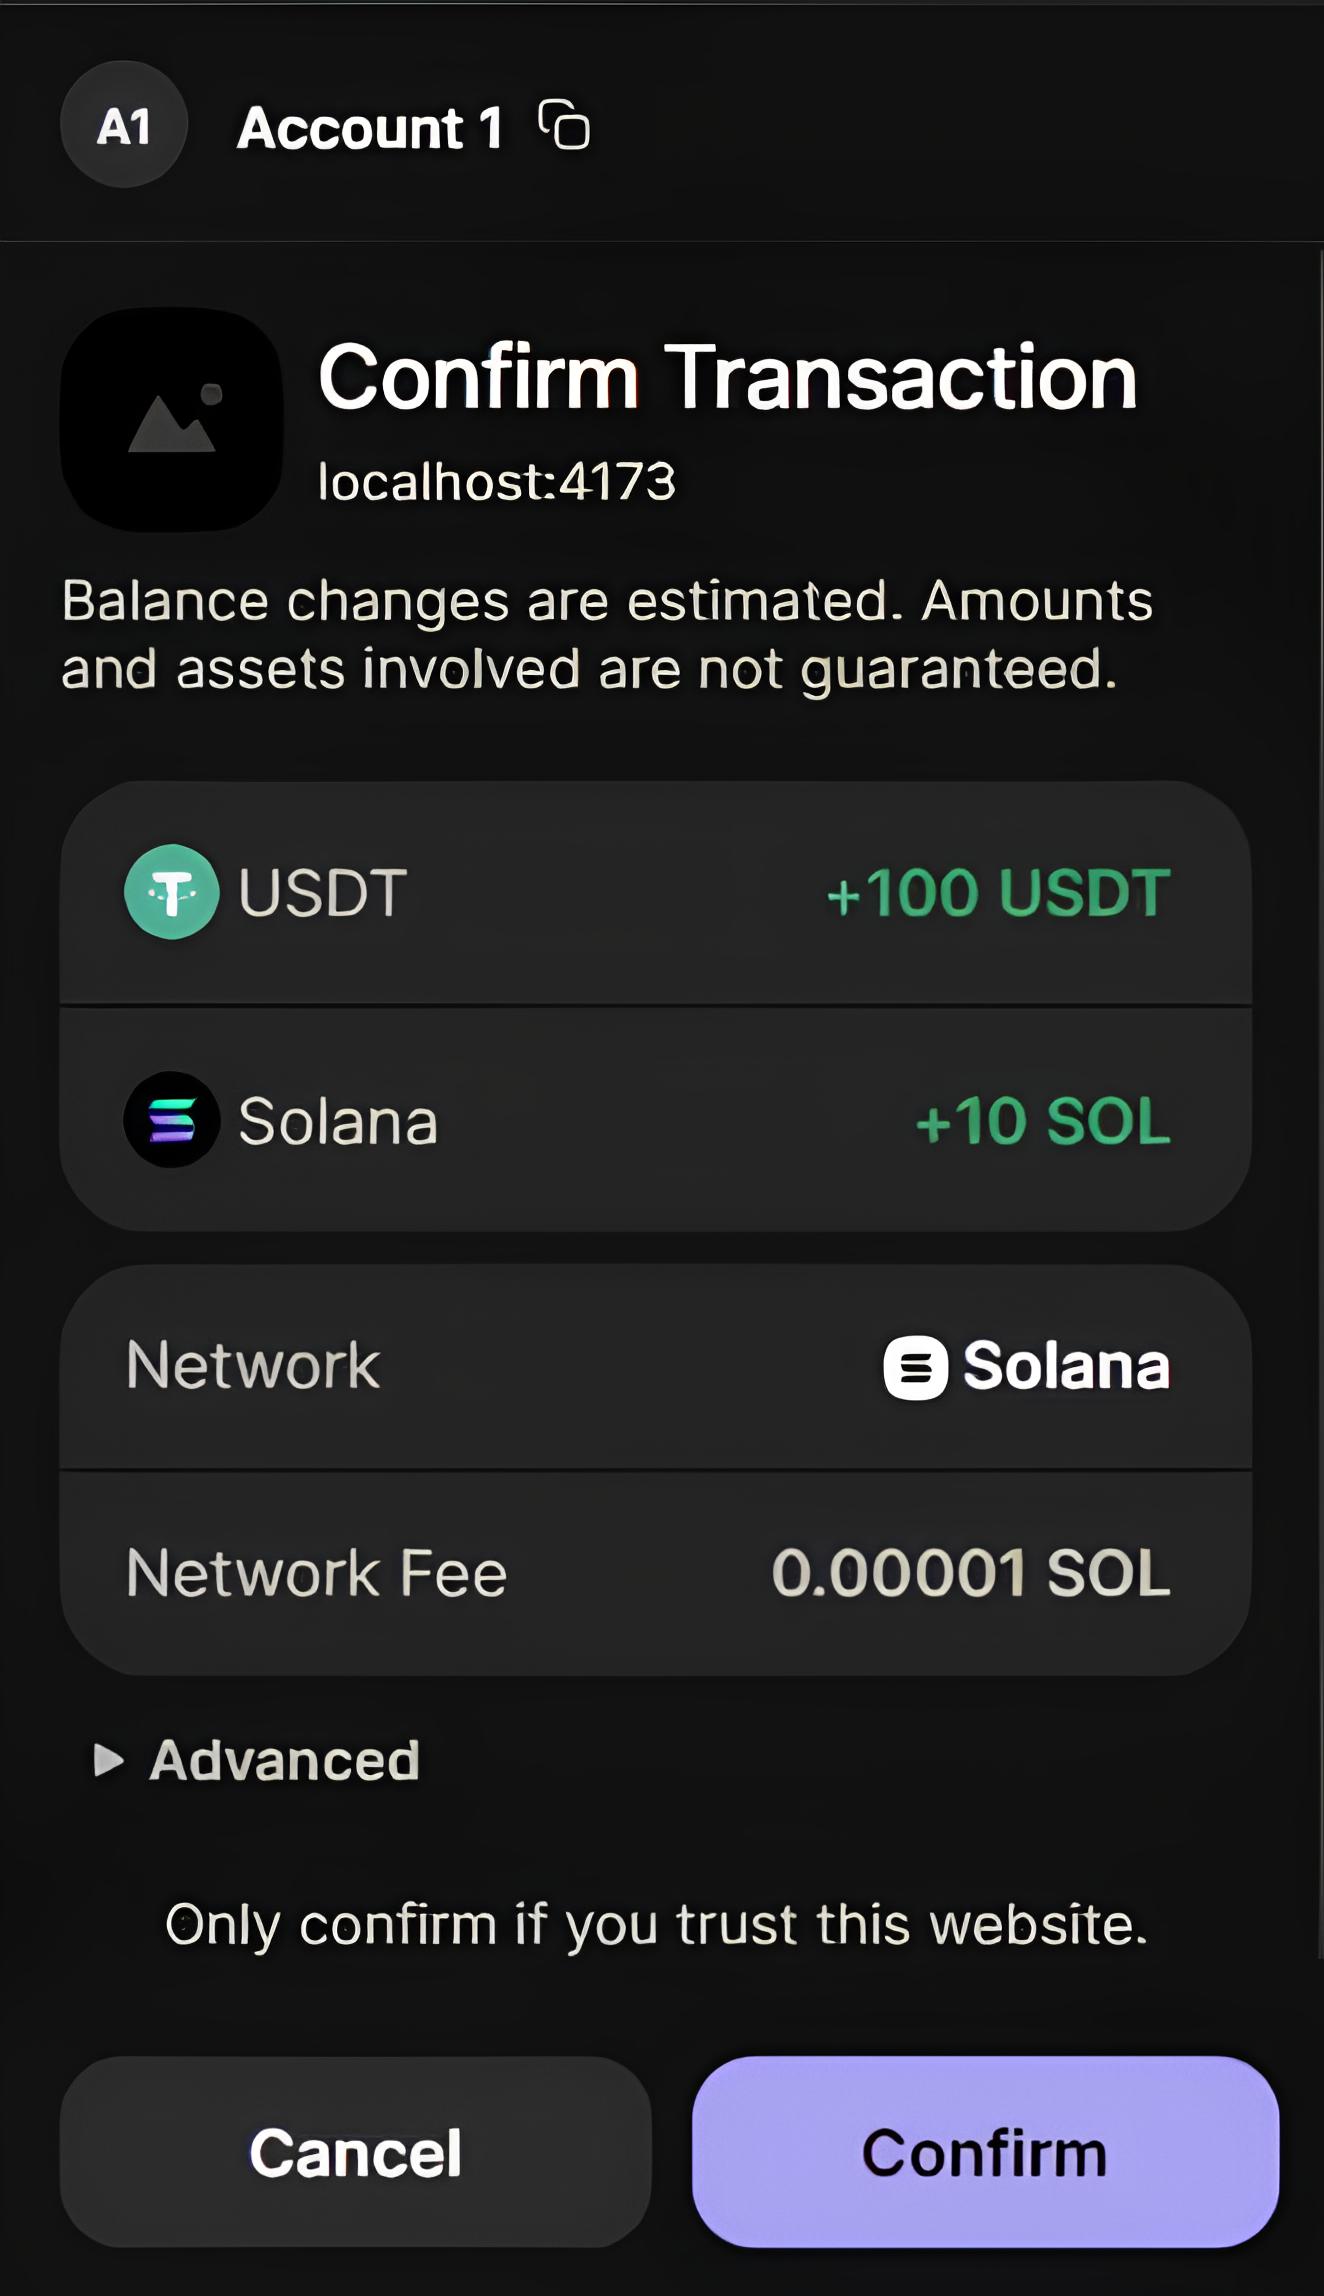Click the white Solana network icon
Viewport: 1324px width, 2296px height.
(915, 1367)
